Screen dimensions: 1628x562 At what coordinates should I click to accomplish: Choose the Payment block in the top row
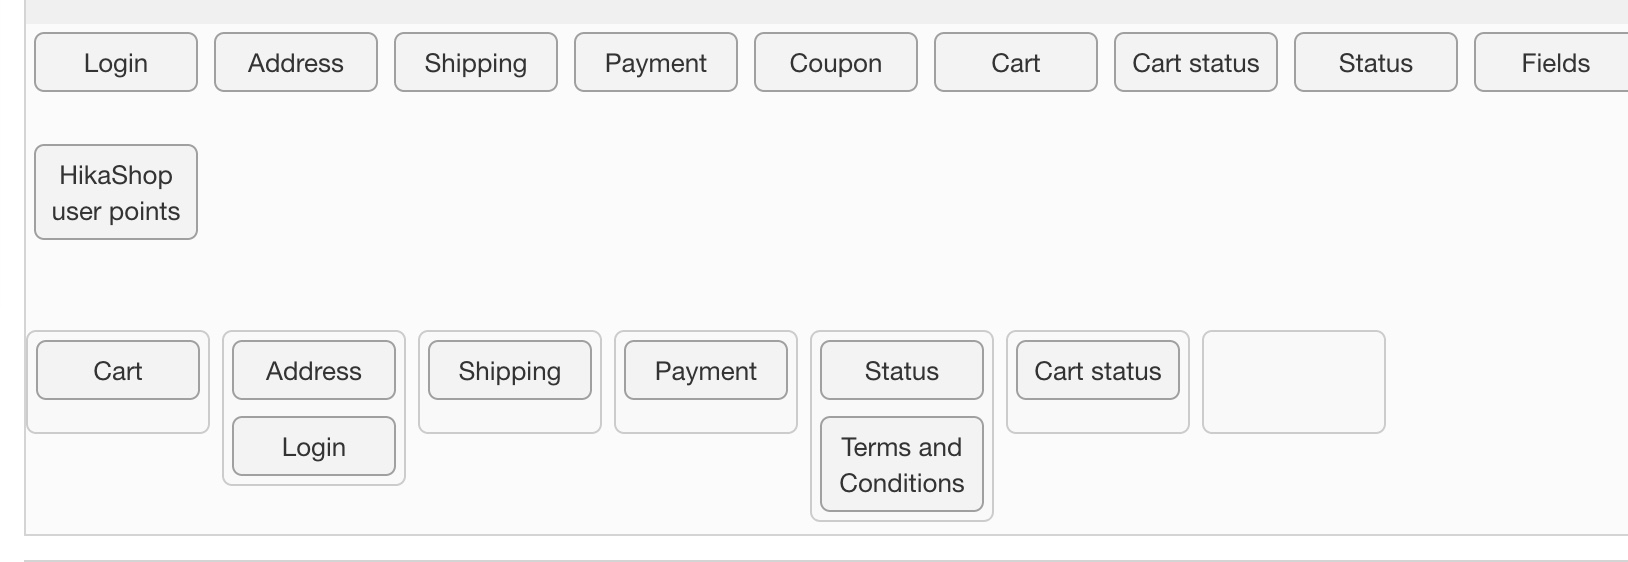tap(656, 63)
